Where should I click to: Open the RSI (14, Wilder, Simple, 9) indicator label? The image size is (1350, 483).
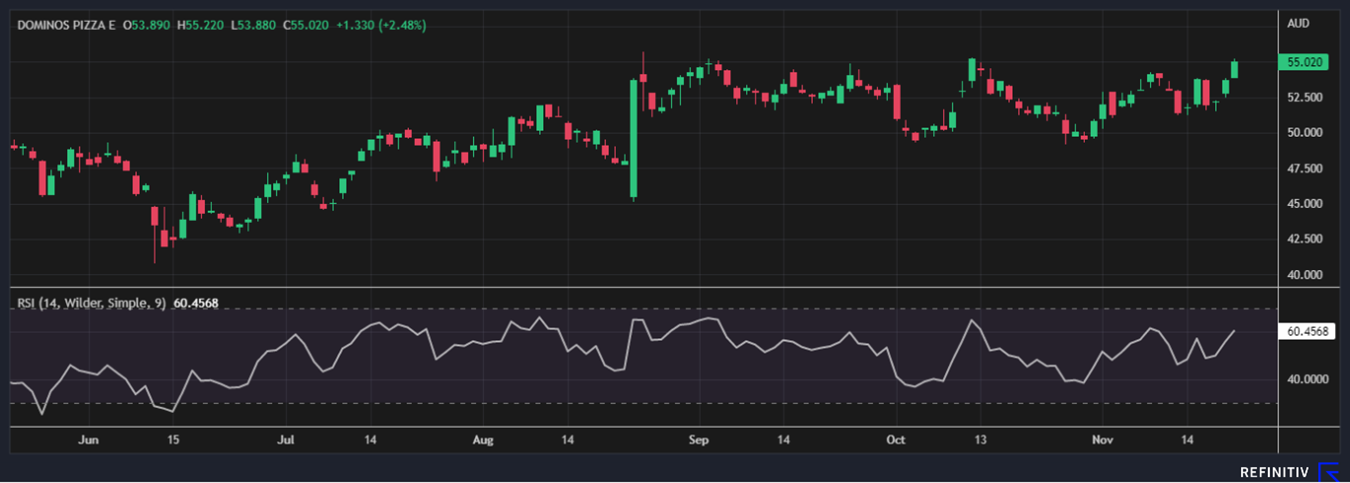point(92,301)
